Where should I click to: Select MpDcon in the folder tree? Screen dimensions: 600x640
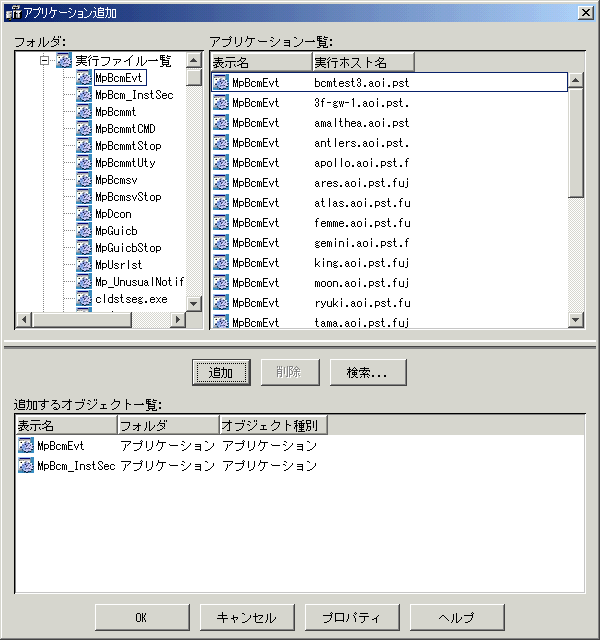[x=113, y=214]
